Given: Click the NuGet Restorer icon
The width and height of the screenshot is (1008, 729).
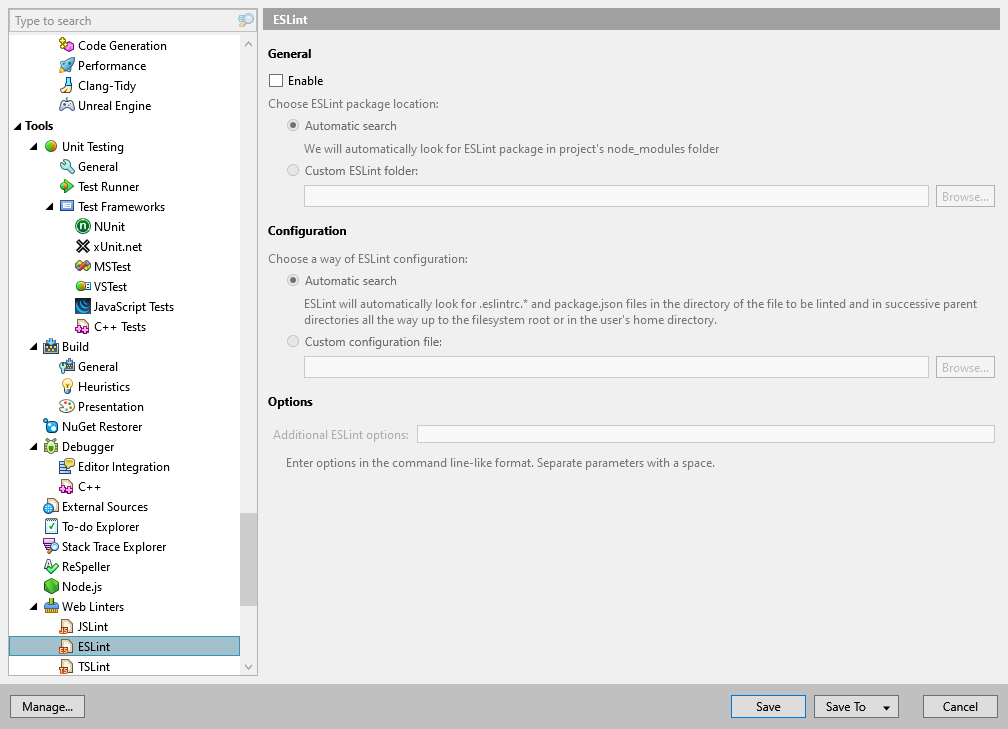Looking at the screenshot, I should pyautogui.click(x=51, y=426).
